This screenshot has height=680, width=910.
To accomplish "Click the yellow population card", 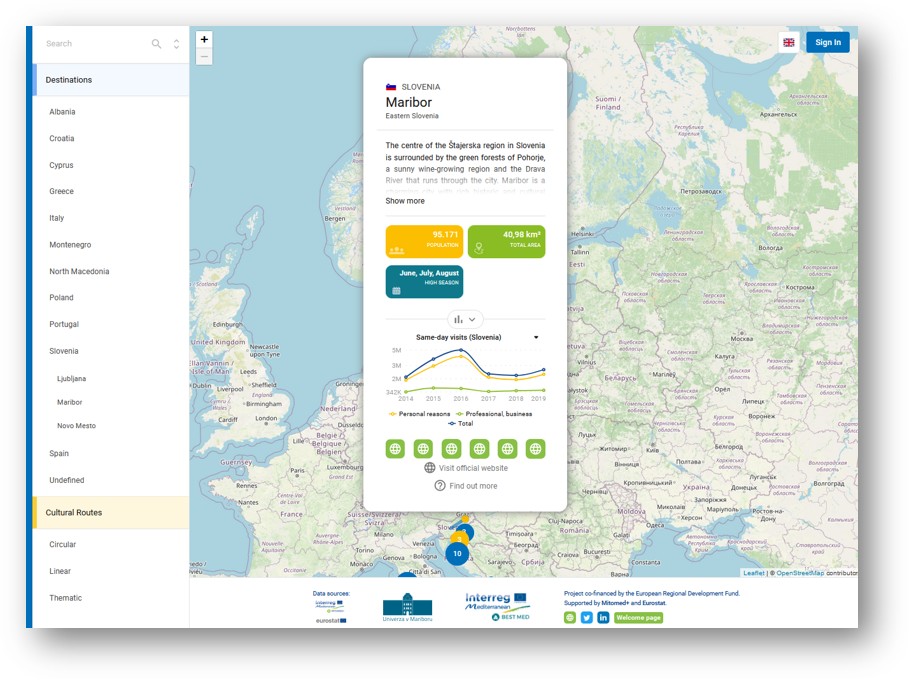I will pyautogui.click(x=424, y=241).
